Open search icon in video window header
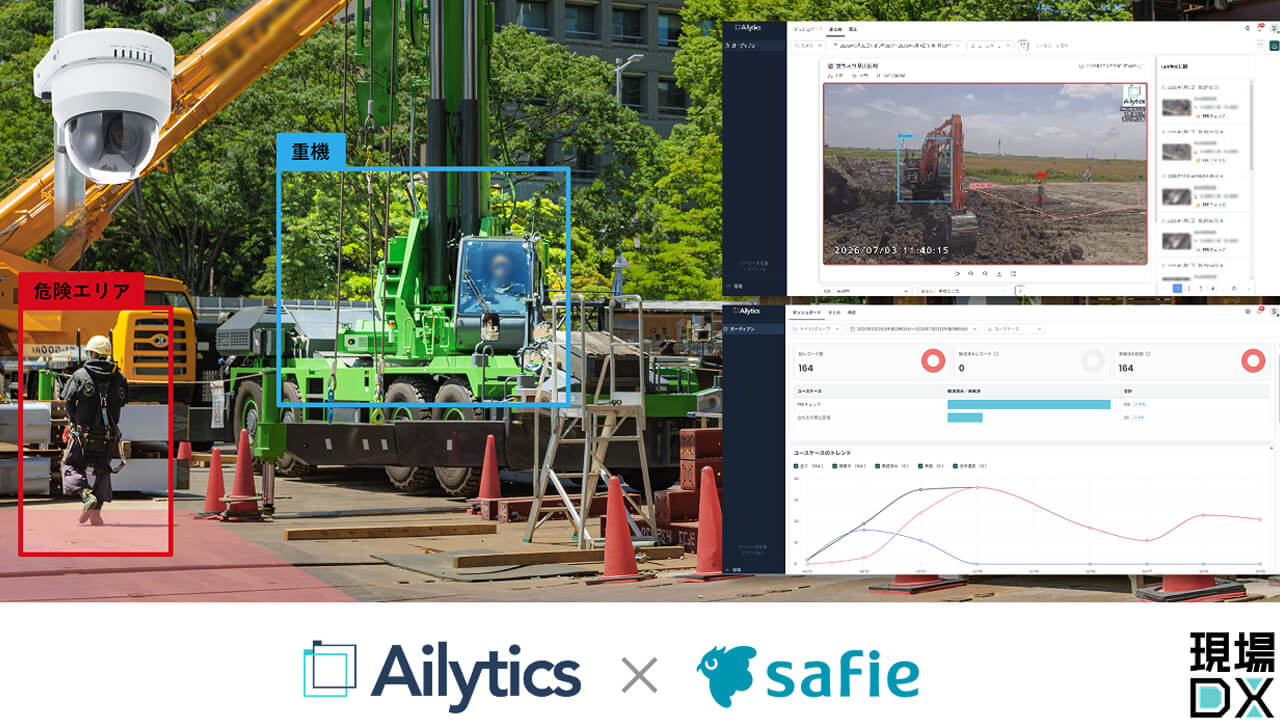The height and width of the screenshot is (720, 1280). point(1247,28)
